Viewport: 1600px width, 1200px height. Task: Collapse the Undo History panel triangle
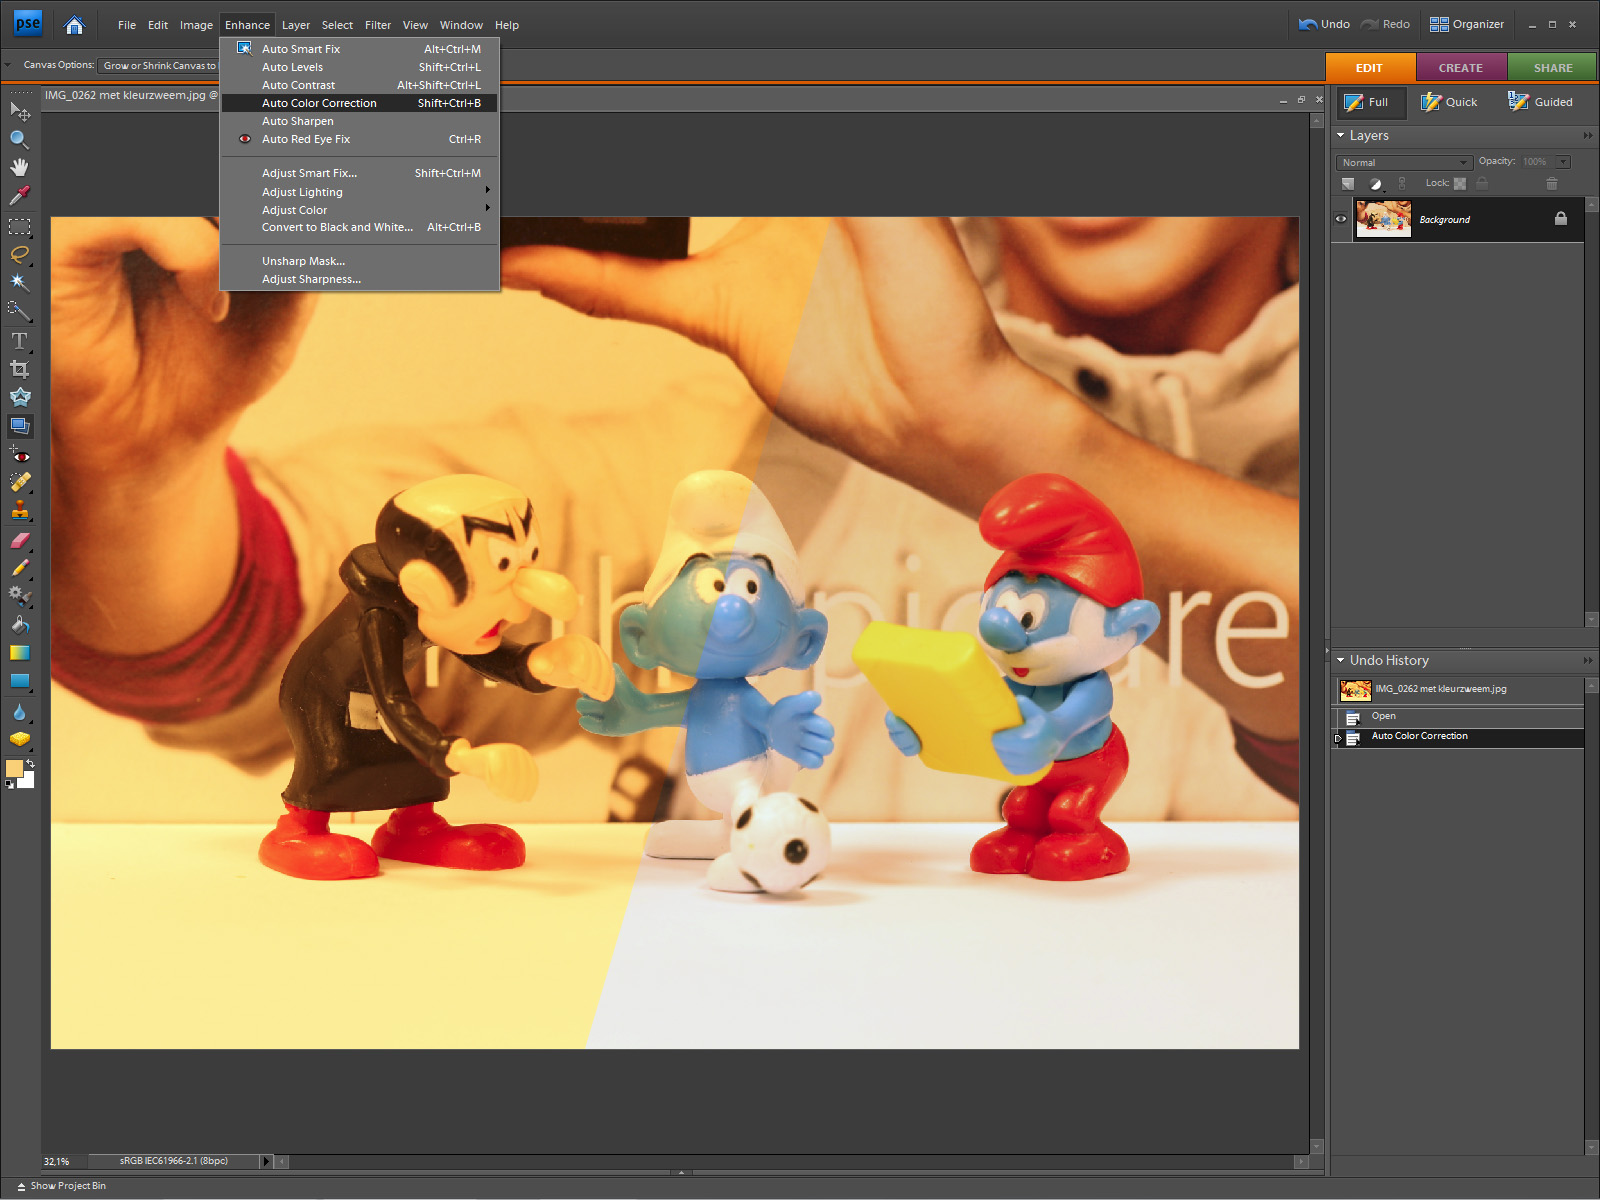1341,660
